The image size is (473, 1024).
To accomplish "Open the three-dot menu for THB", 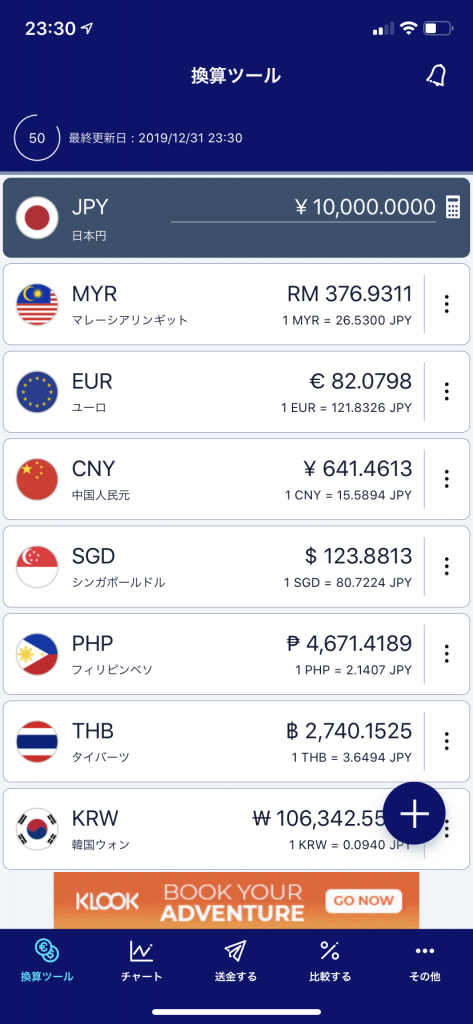I will 447,741.
